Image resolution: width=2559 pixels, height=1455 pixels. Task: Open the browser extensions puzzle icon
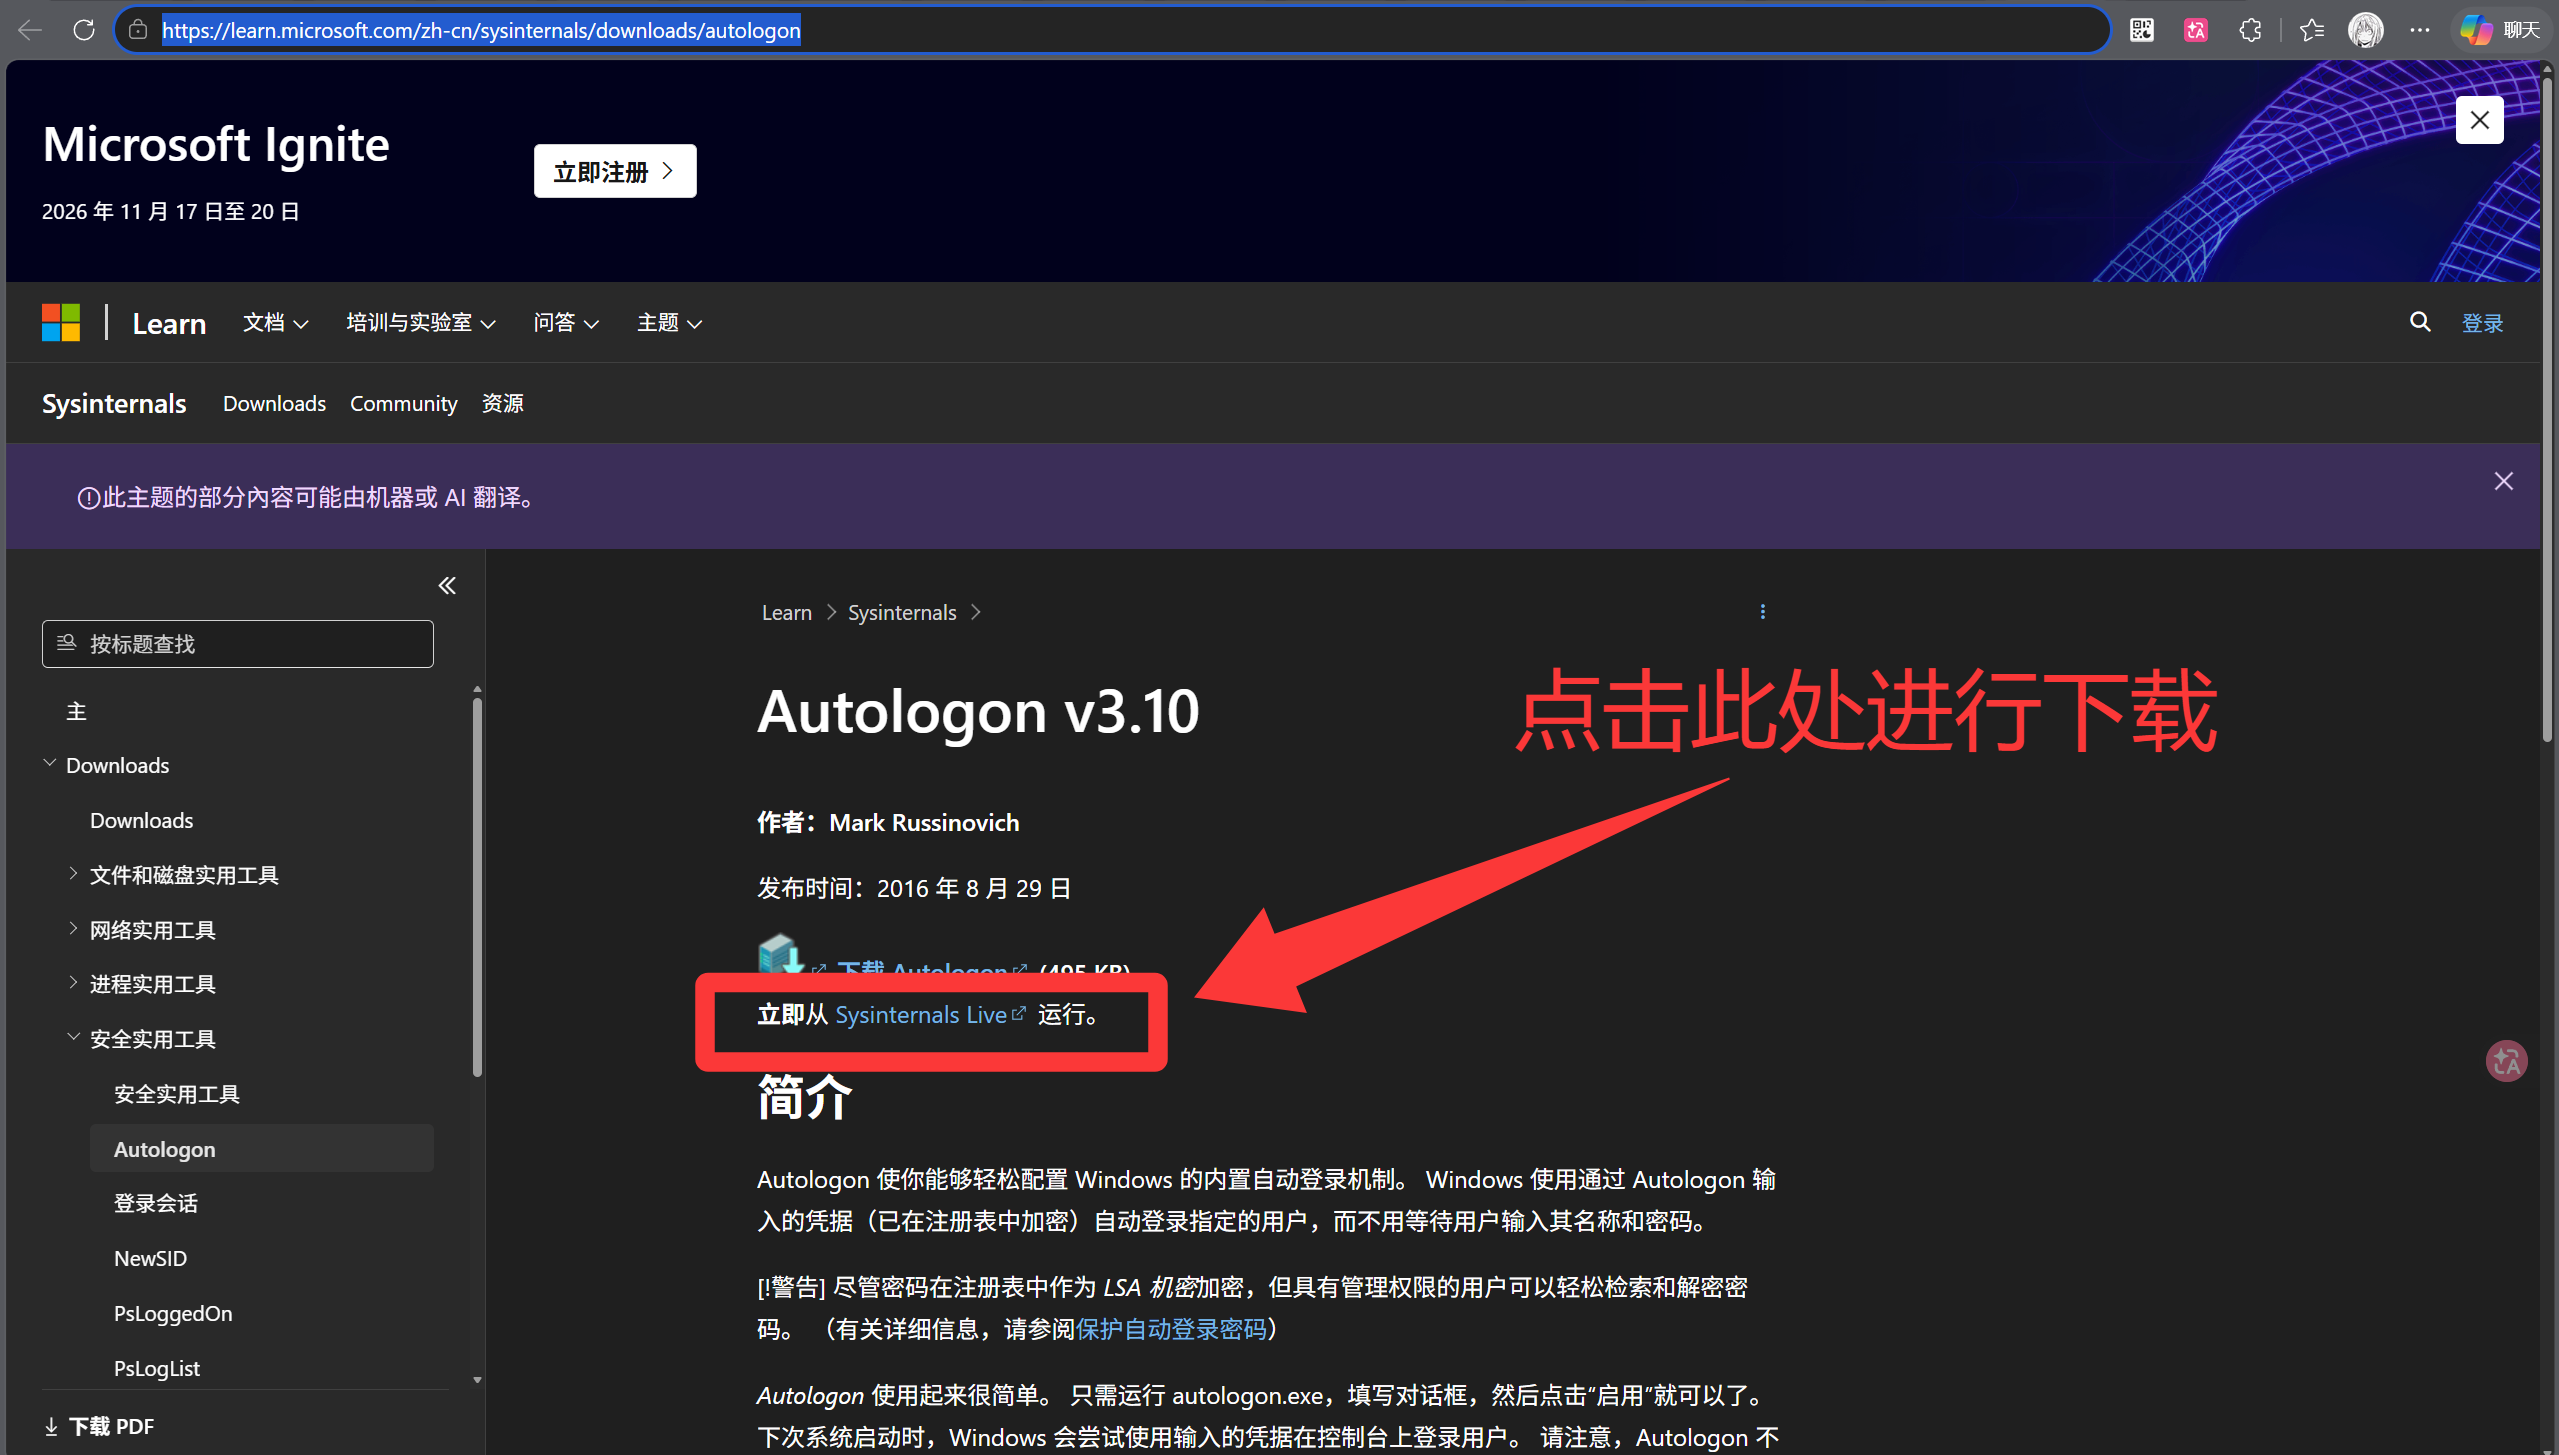[x=2249, y=30]
